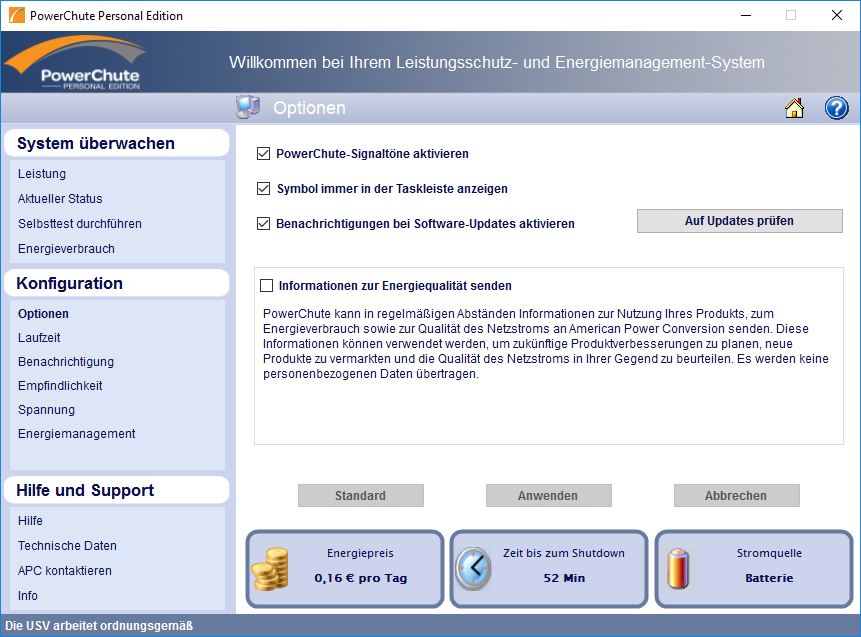This screenshot has height=637, width=861.
Task: Open Hilfe under Hilfe und Support
Action: (30, 521)
